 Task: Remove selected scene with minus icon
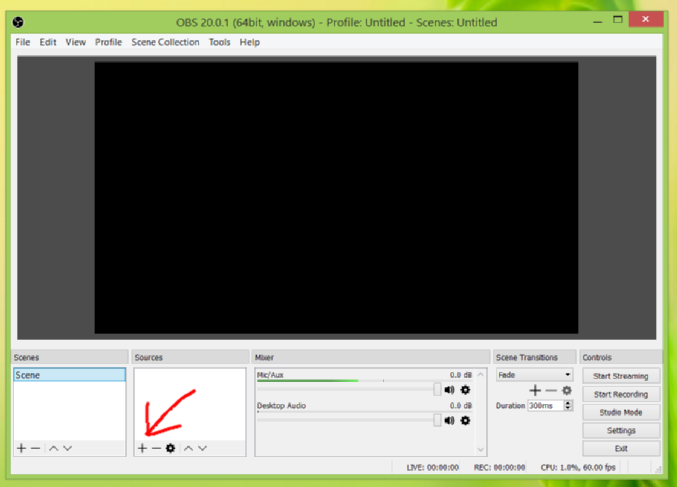36,448
